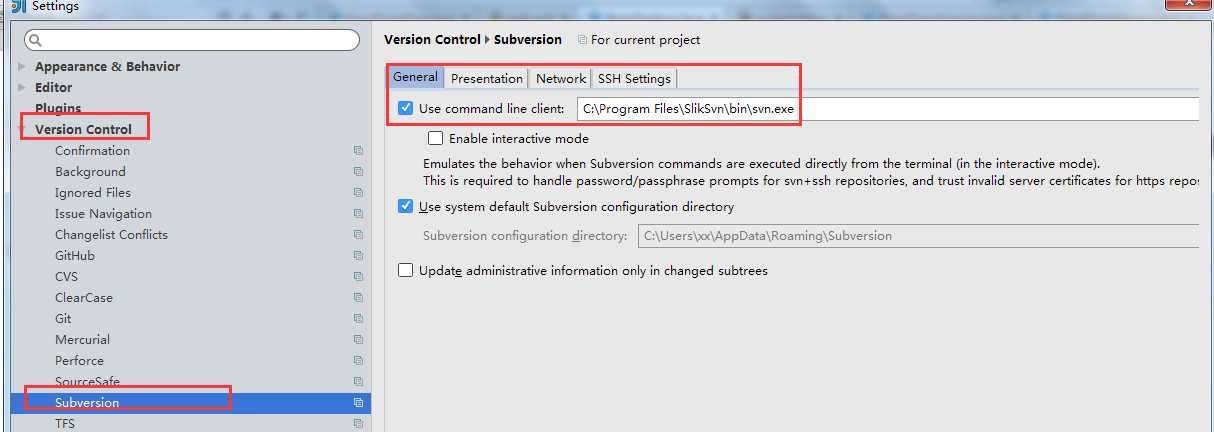The height and width of the screenshot is (432, 1214).
Task: Expand the Editor settings section
Action: [x=22, y=88]
